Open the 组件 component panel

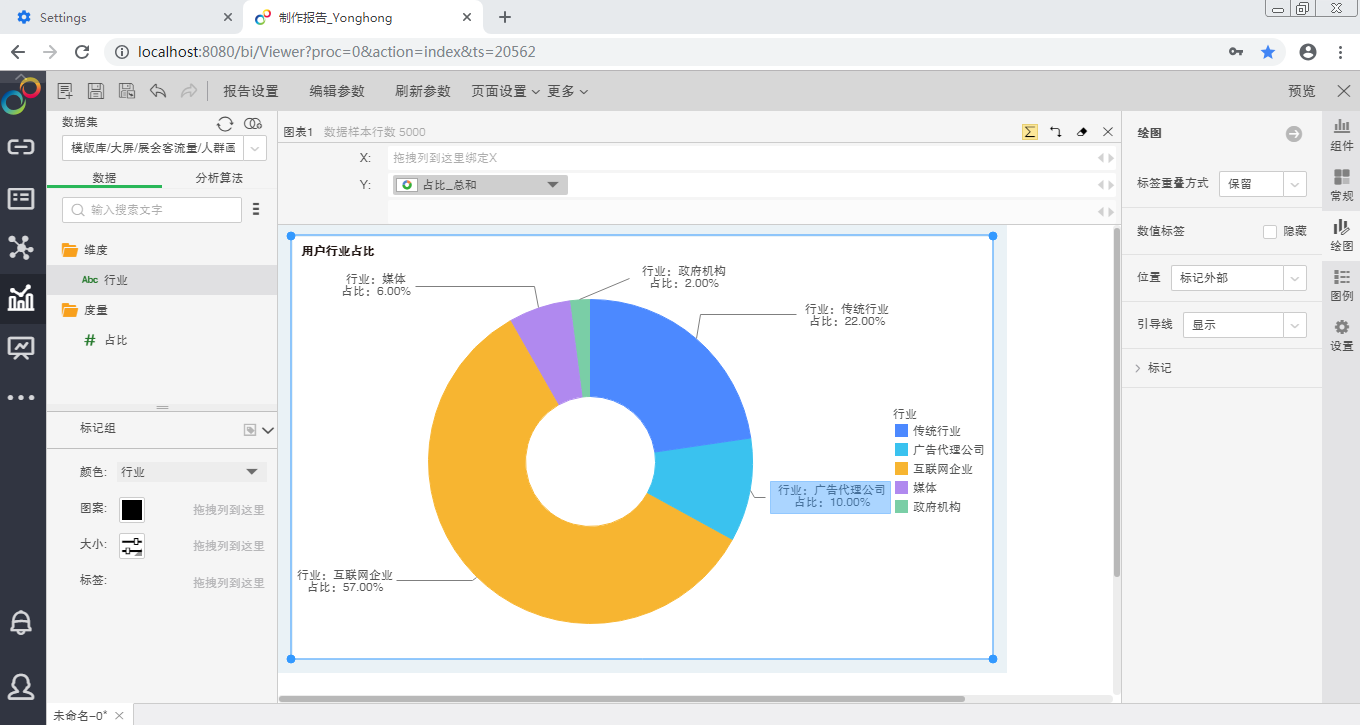1342,134
